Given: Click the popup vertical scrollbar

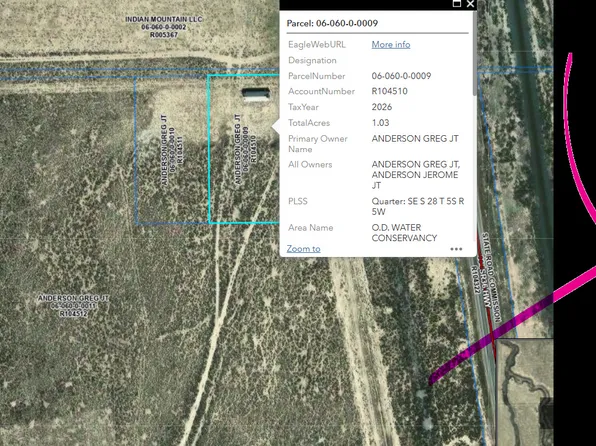Looking at the screenshot, I should (474, 54).
